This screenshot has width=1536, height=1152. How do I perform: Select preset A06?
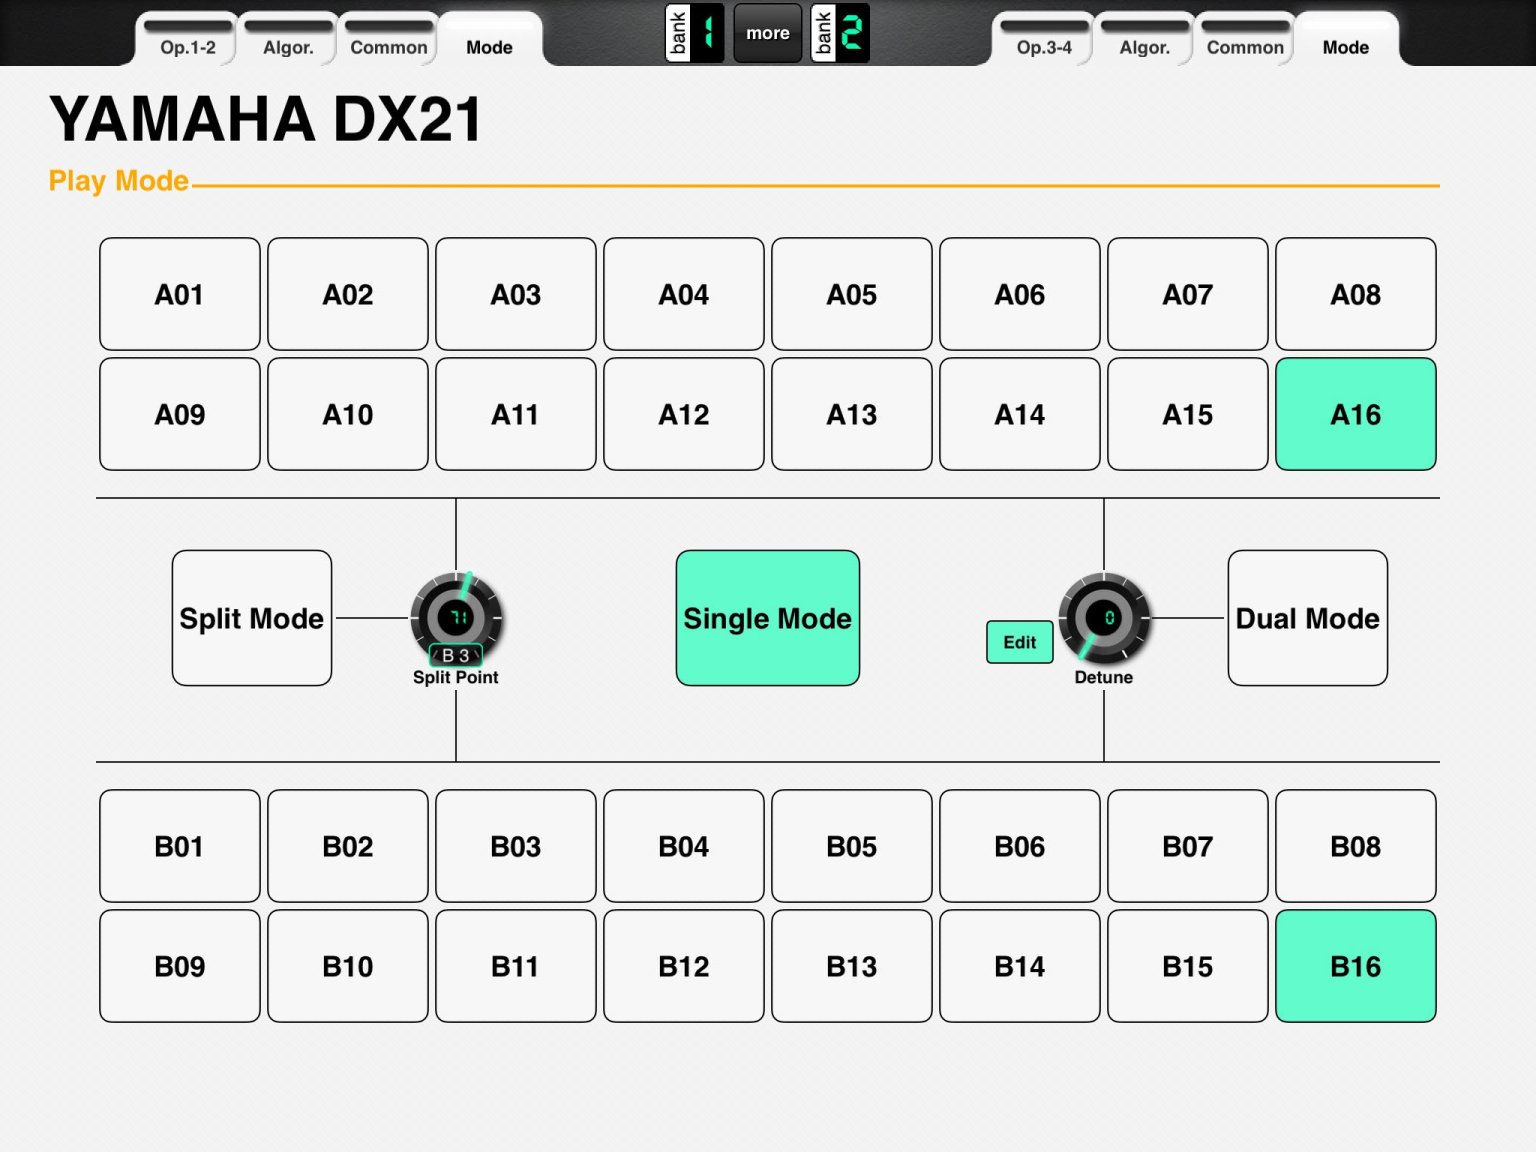1020,294
